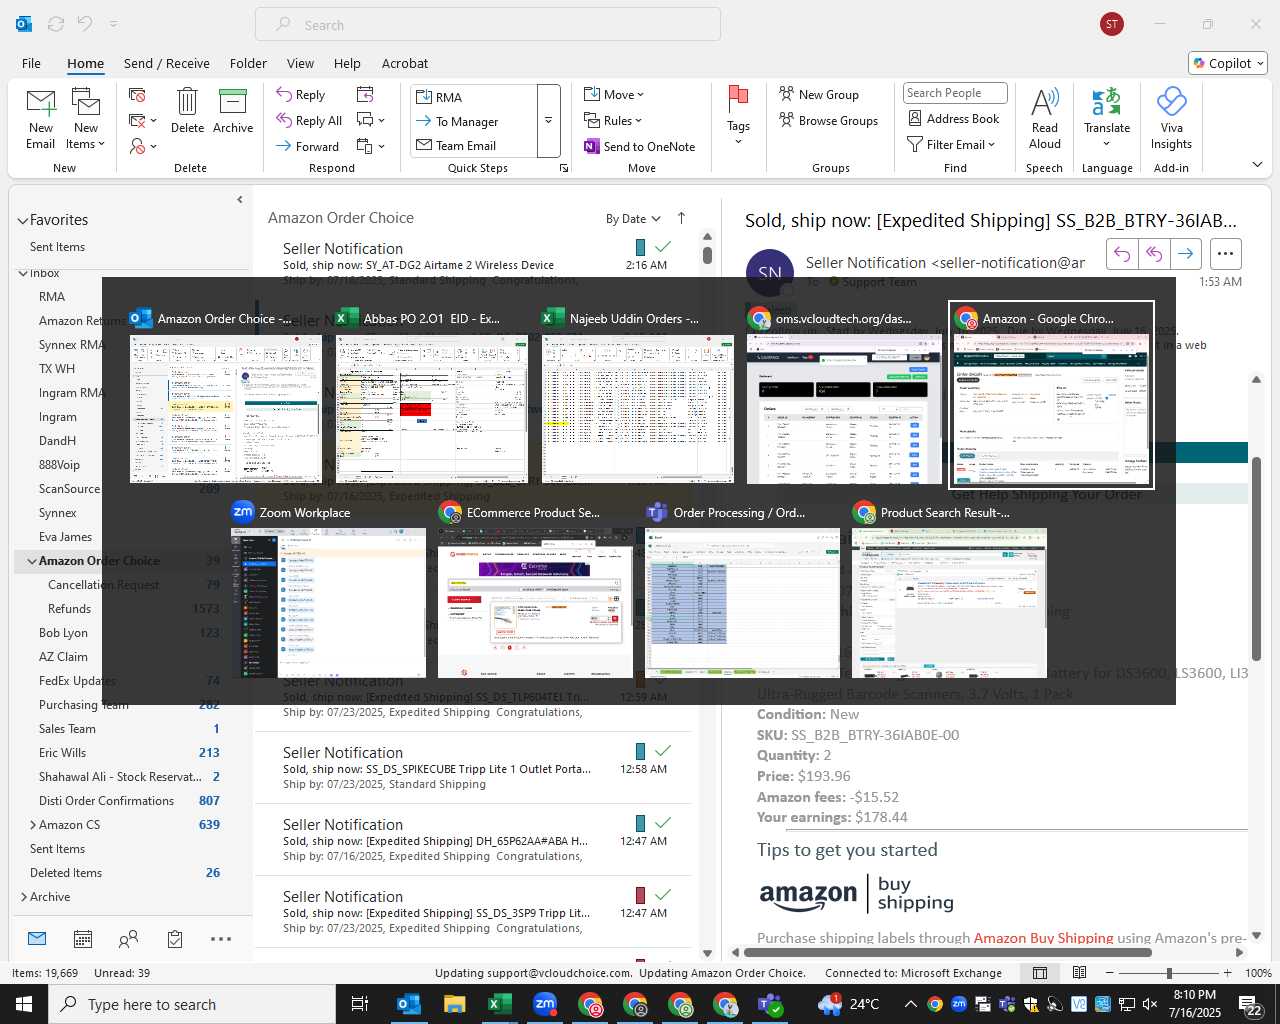
Task: Toggle category on 12:47 AM SS_DS_3SP9 email
Action: tap(640, 895)
